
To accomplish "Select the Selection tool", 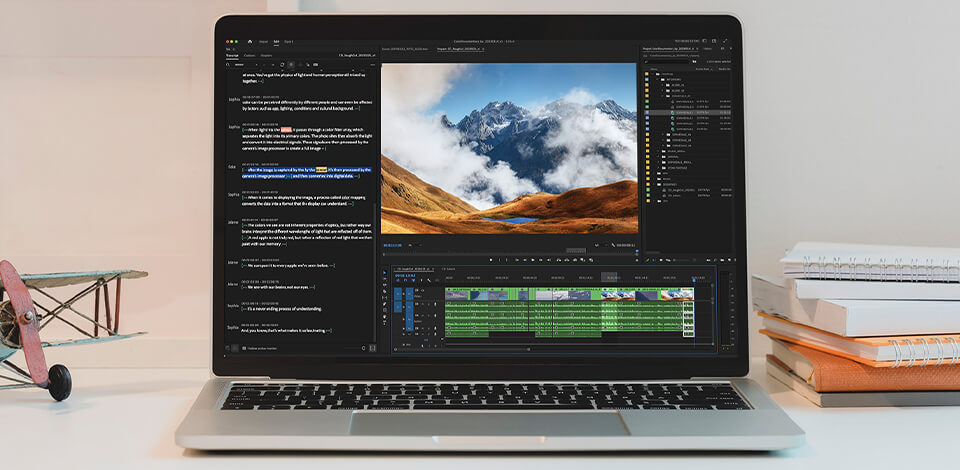I will coord(384,272).
